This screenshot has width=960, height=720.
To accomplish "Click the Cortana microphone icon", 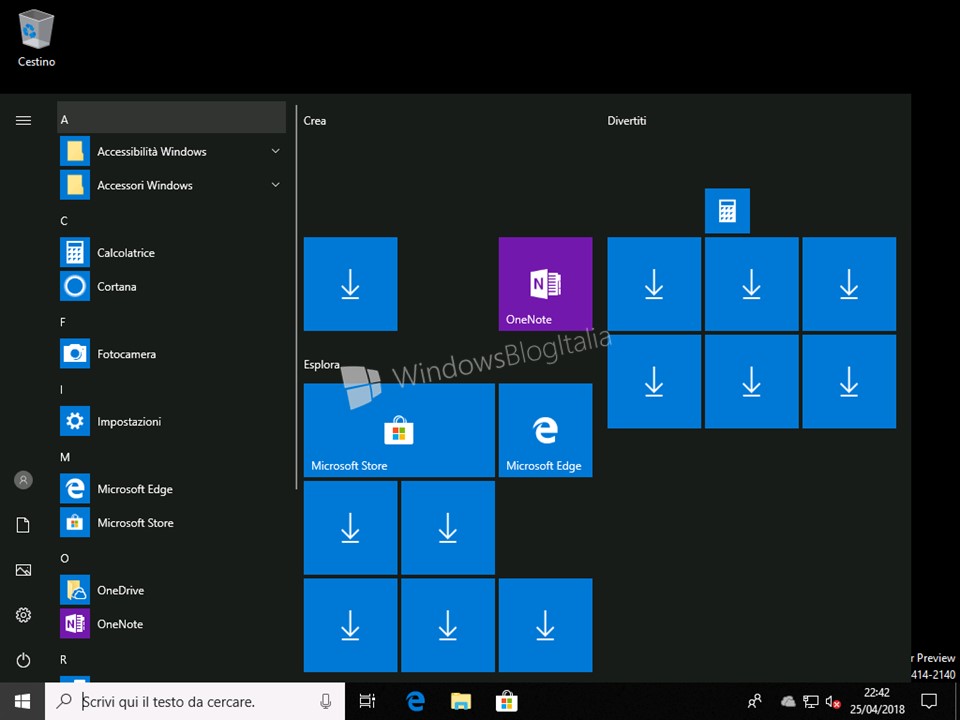I will click(326, 701).
